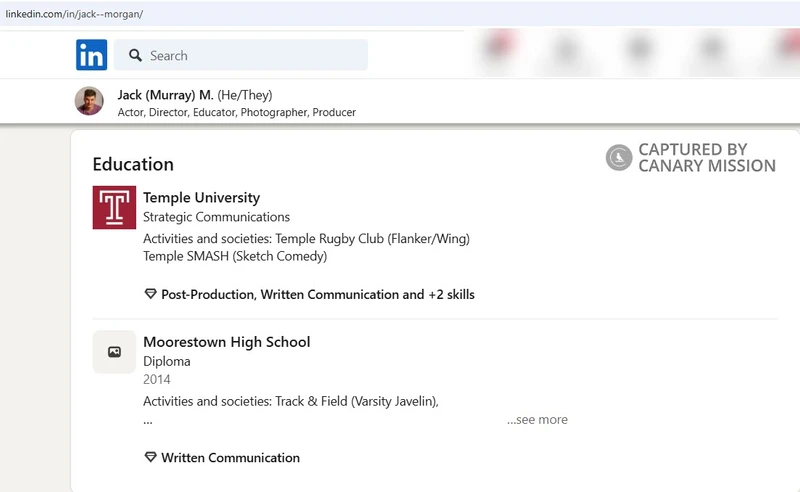The image size is (800, 492).
Task: Focus the Search input field
Action: (x=240, y=55)
